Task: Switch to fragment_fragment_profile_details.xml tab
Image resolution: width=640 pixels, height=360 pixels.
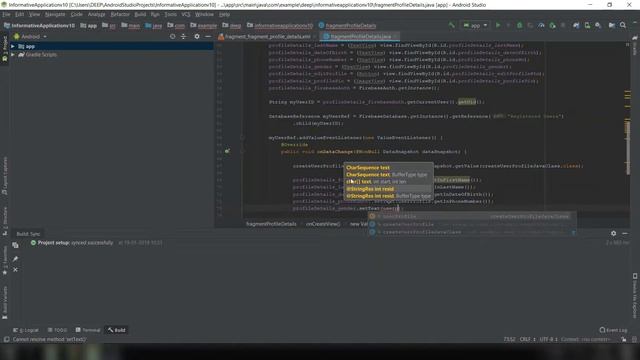Action: pyautogui.click(x=267, y=36)
